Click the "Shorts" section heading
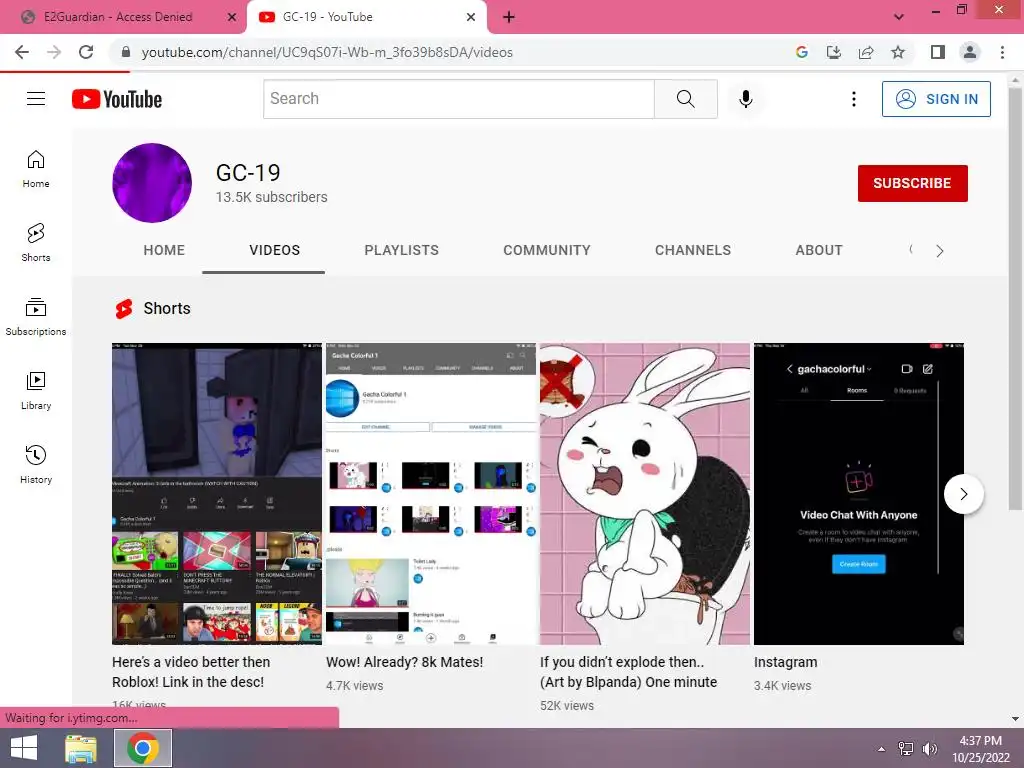This screenshot has width=1024, height=768. click(167, 308)
